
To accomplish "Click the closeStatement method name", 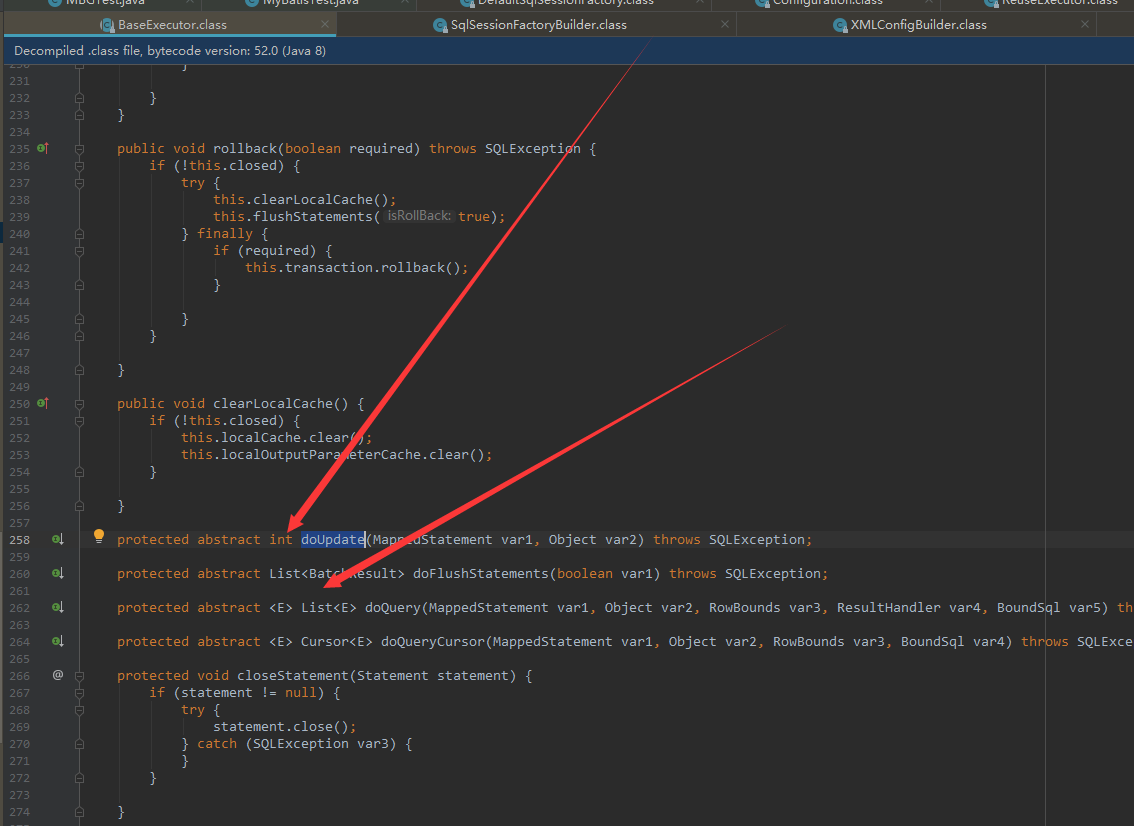I will pyautogui.click(x=293, y=676).
